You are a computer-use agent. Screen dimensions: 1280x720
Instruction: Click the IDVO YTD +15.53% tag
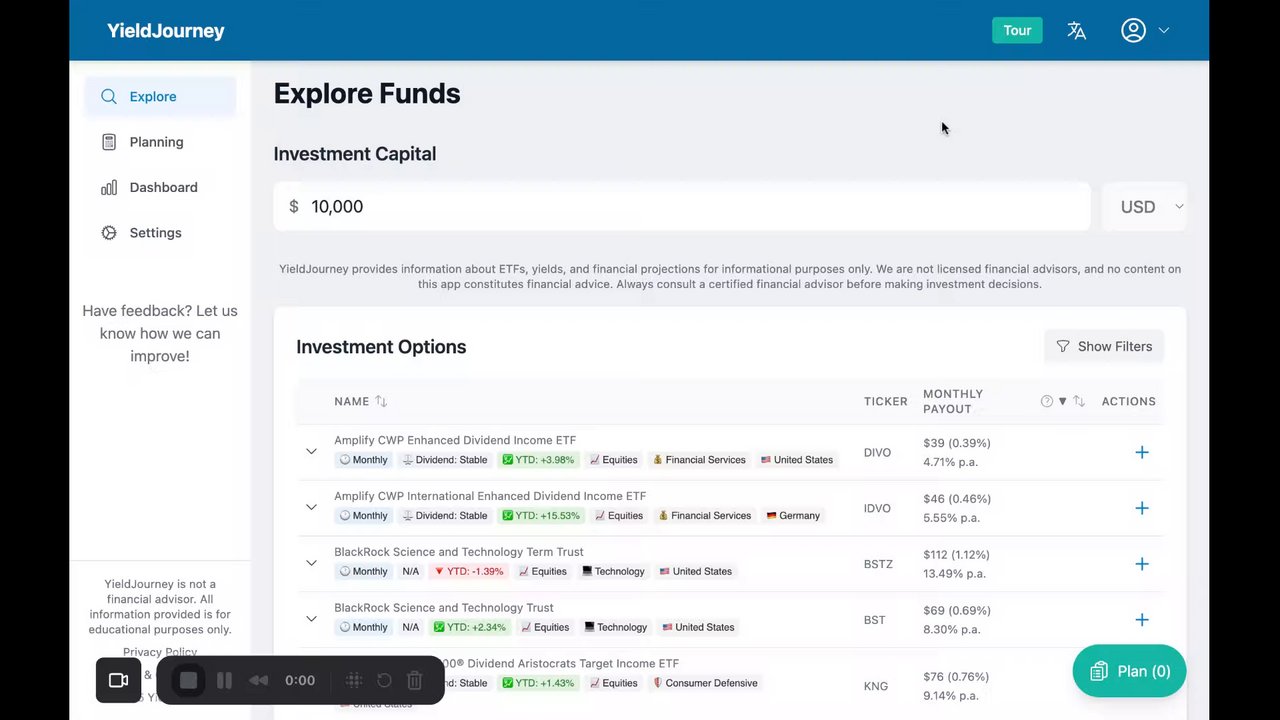[541, 516]
